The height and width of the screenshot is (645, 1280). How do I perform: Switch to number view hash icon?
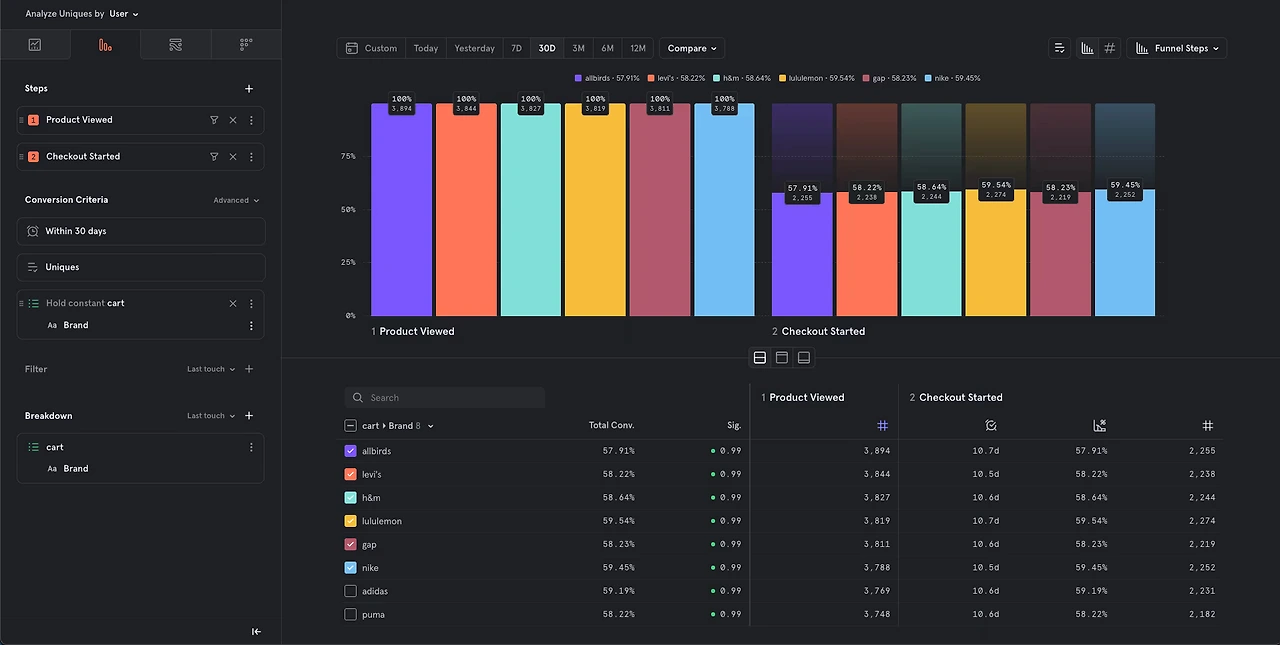(x=1110, y=48)
